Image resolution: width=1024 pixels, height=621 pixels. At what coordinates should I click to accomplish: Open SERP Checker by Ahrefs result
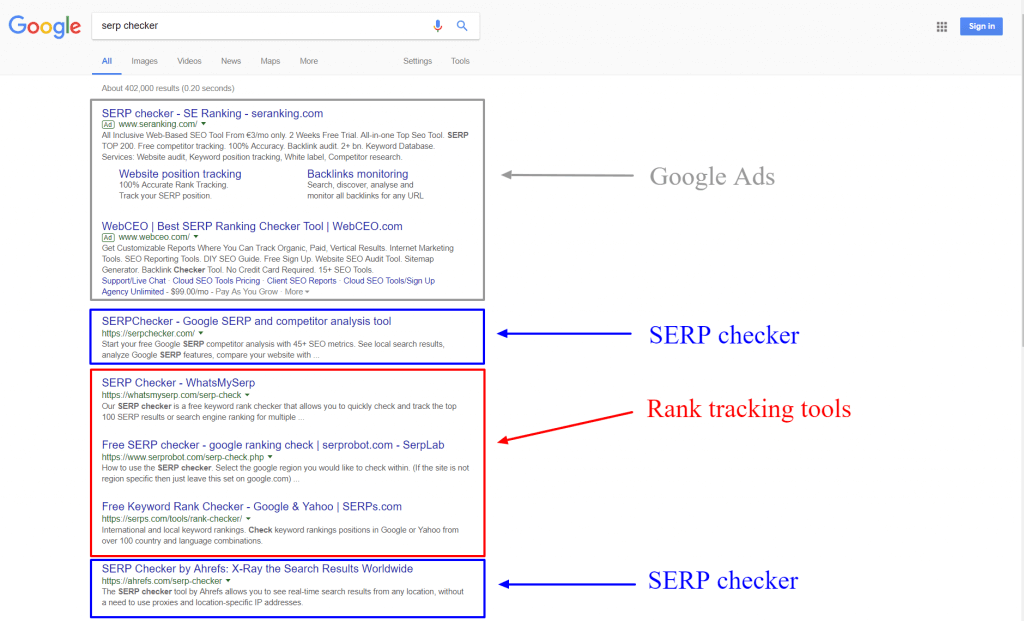[x=257, y=569]
